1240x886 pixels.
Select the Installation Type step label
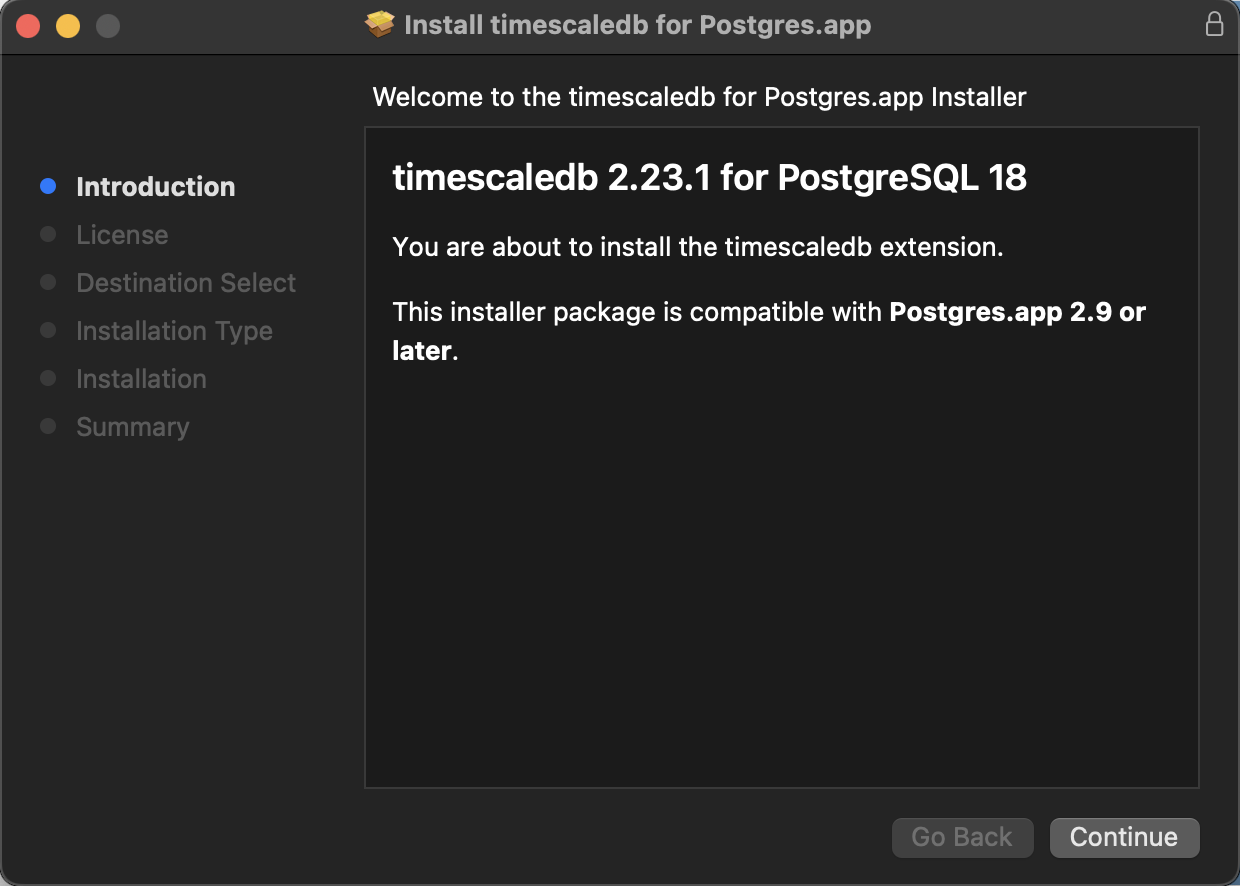click(174, 331)
